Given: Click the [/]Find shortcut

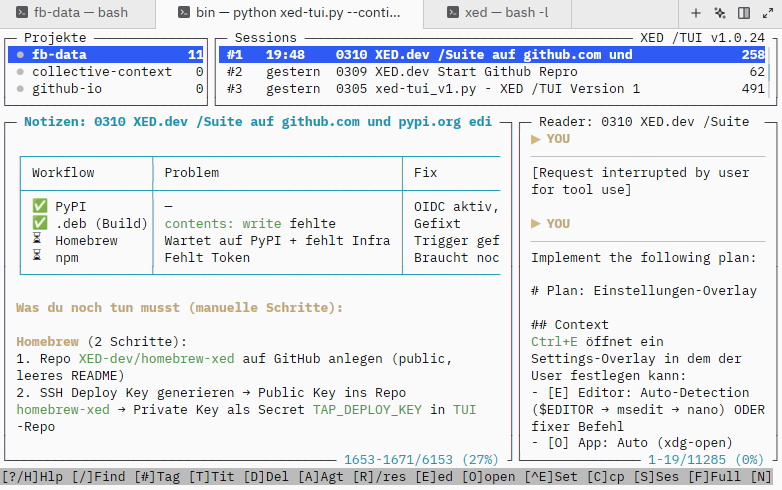Looking at the screenshot, I should 98,477.
